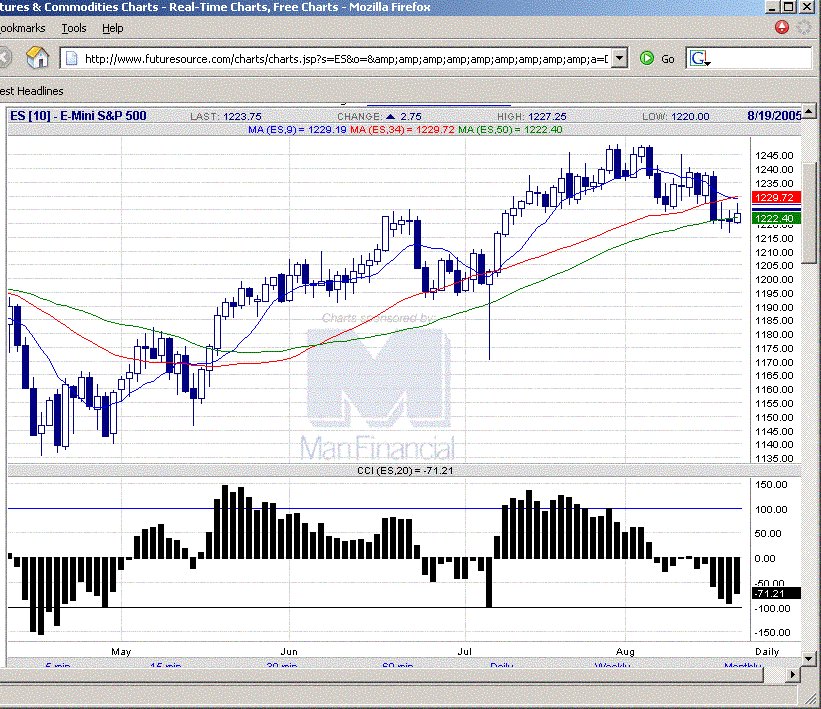Click the red 1229.72 price label
The height and width of the screenshot is (709, 821).
click(x=776, y=197)
